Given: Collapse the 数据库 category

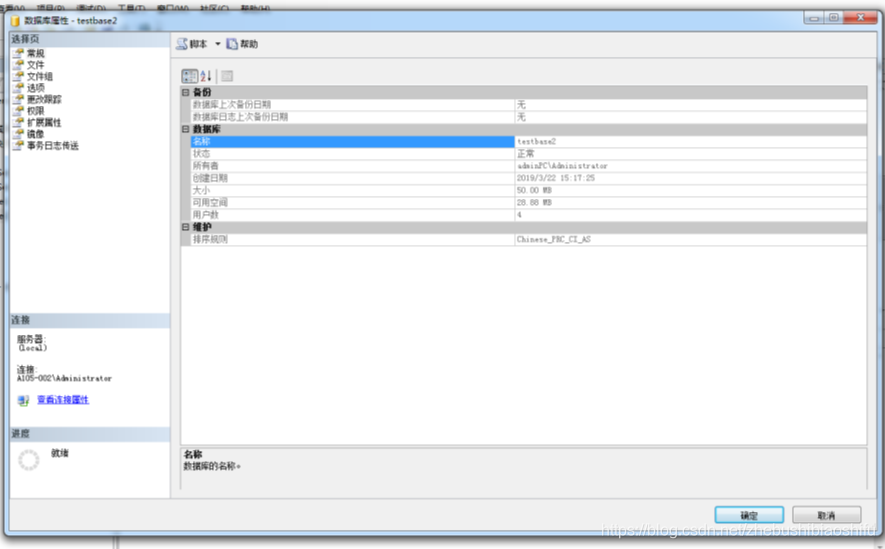Looking at the screenshot, I should coord(186,129).
